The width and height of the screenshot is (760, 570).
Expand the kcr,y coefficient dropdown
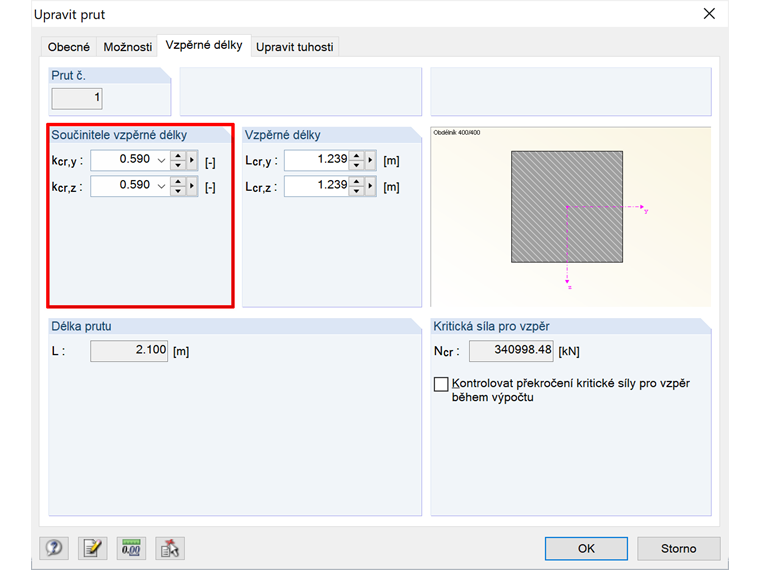click(x=161, y=160)
